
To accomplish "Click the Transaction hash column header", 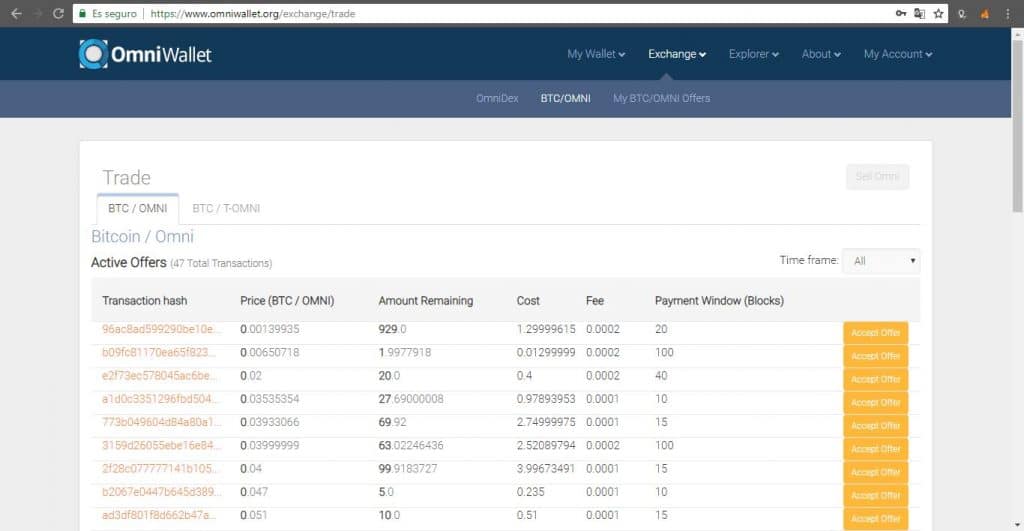I will tap(144, 300).
